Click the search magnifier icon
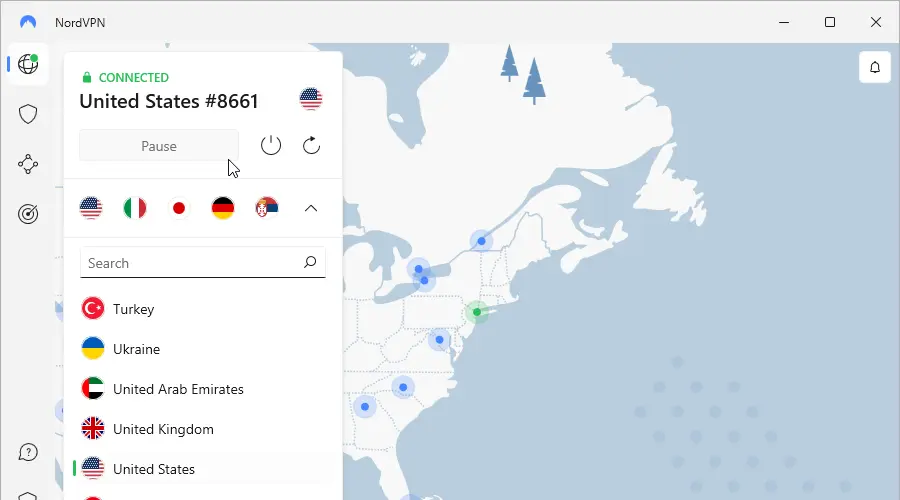 pos(310,262)
